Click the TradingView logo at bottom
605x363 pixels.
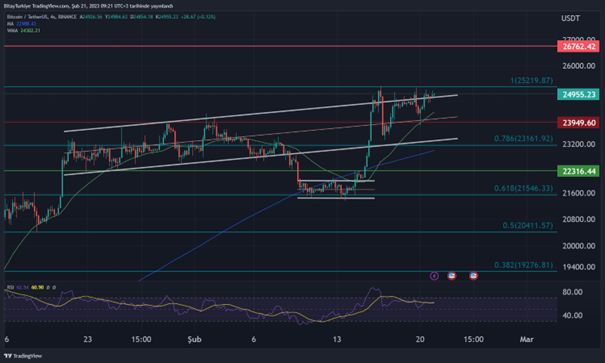23,356
